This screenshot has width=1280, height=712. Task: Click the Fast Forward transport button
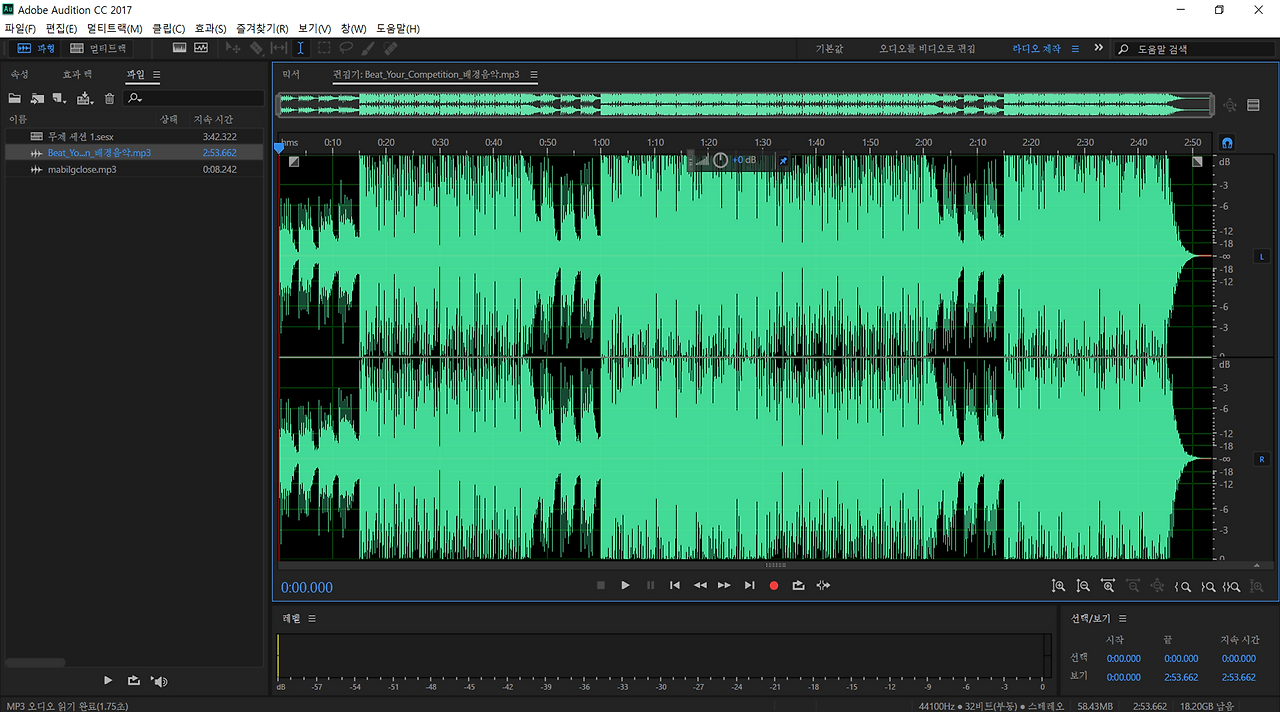724,585
